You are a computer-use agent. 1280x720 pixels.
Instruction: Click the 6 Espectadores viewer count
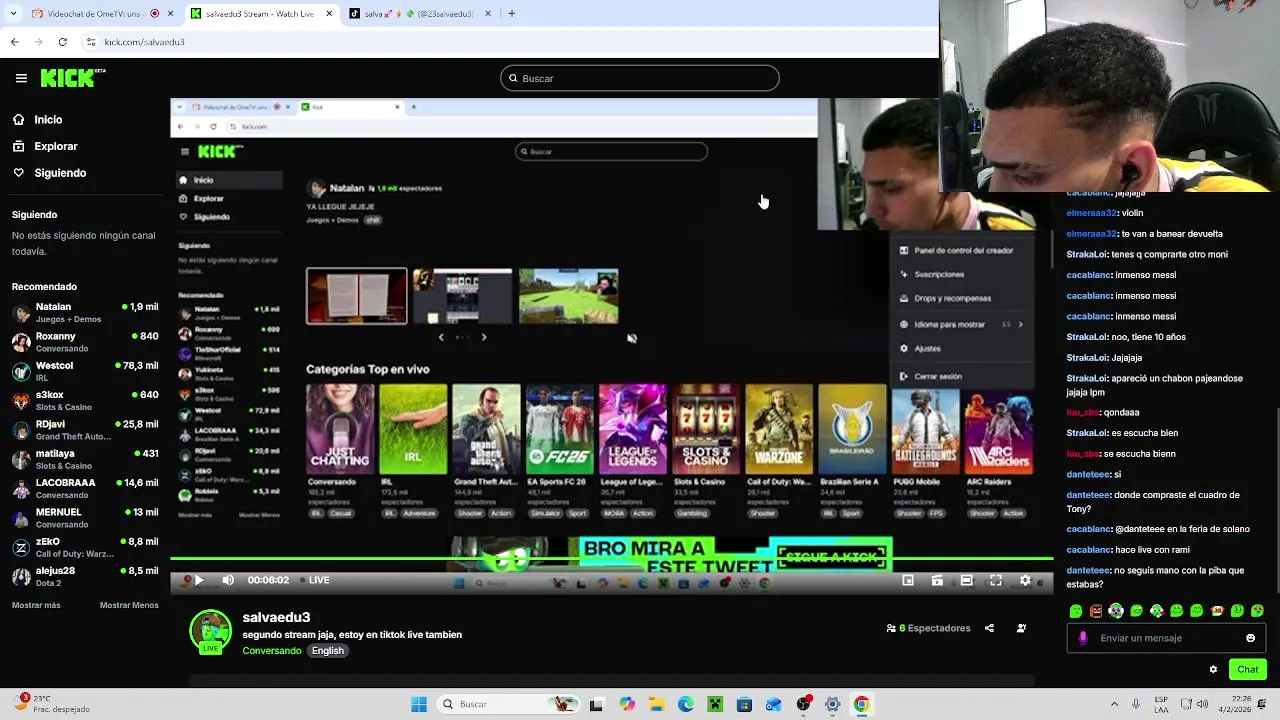point(928,628)
